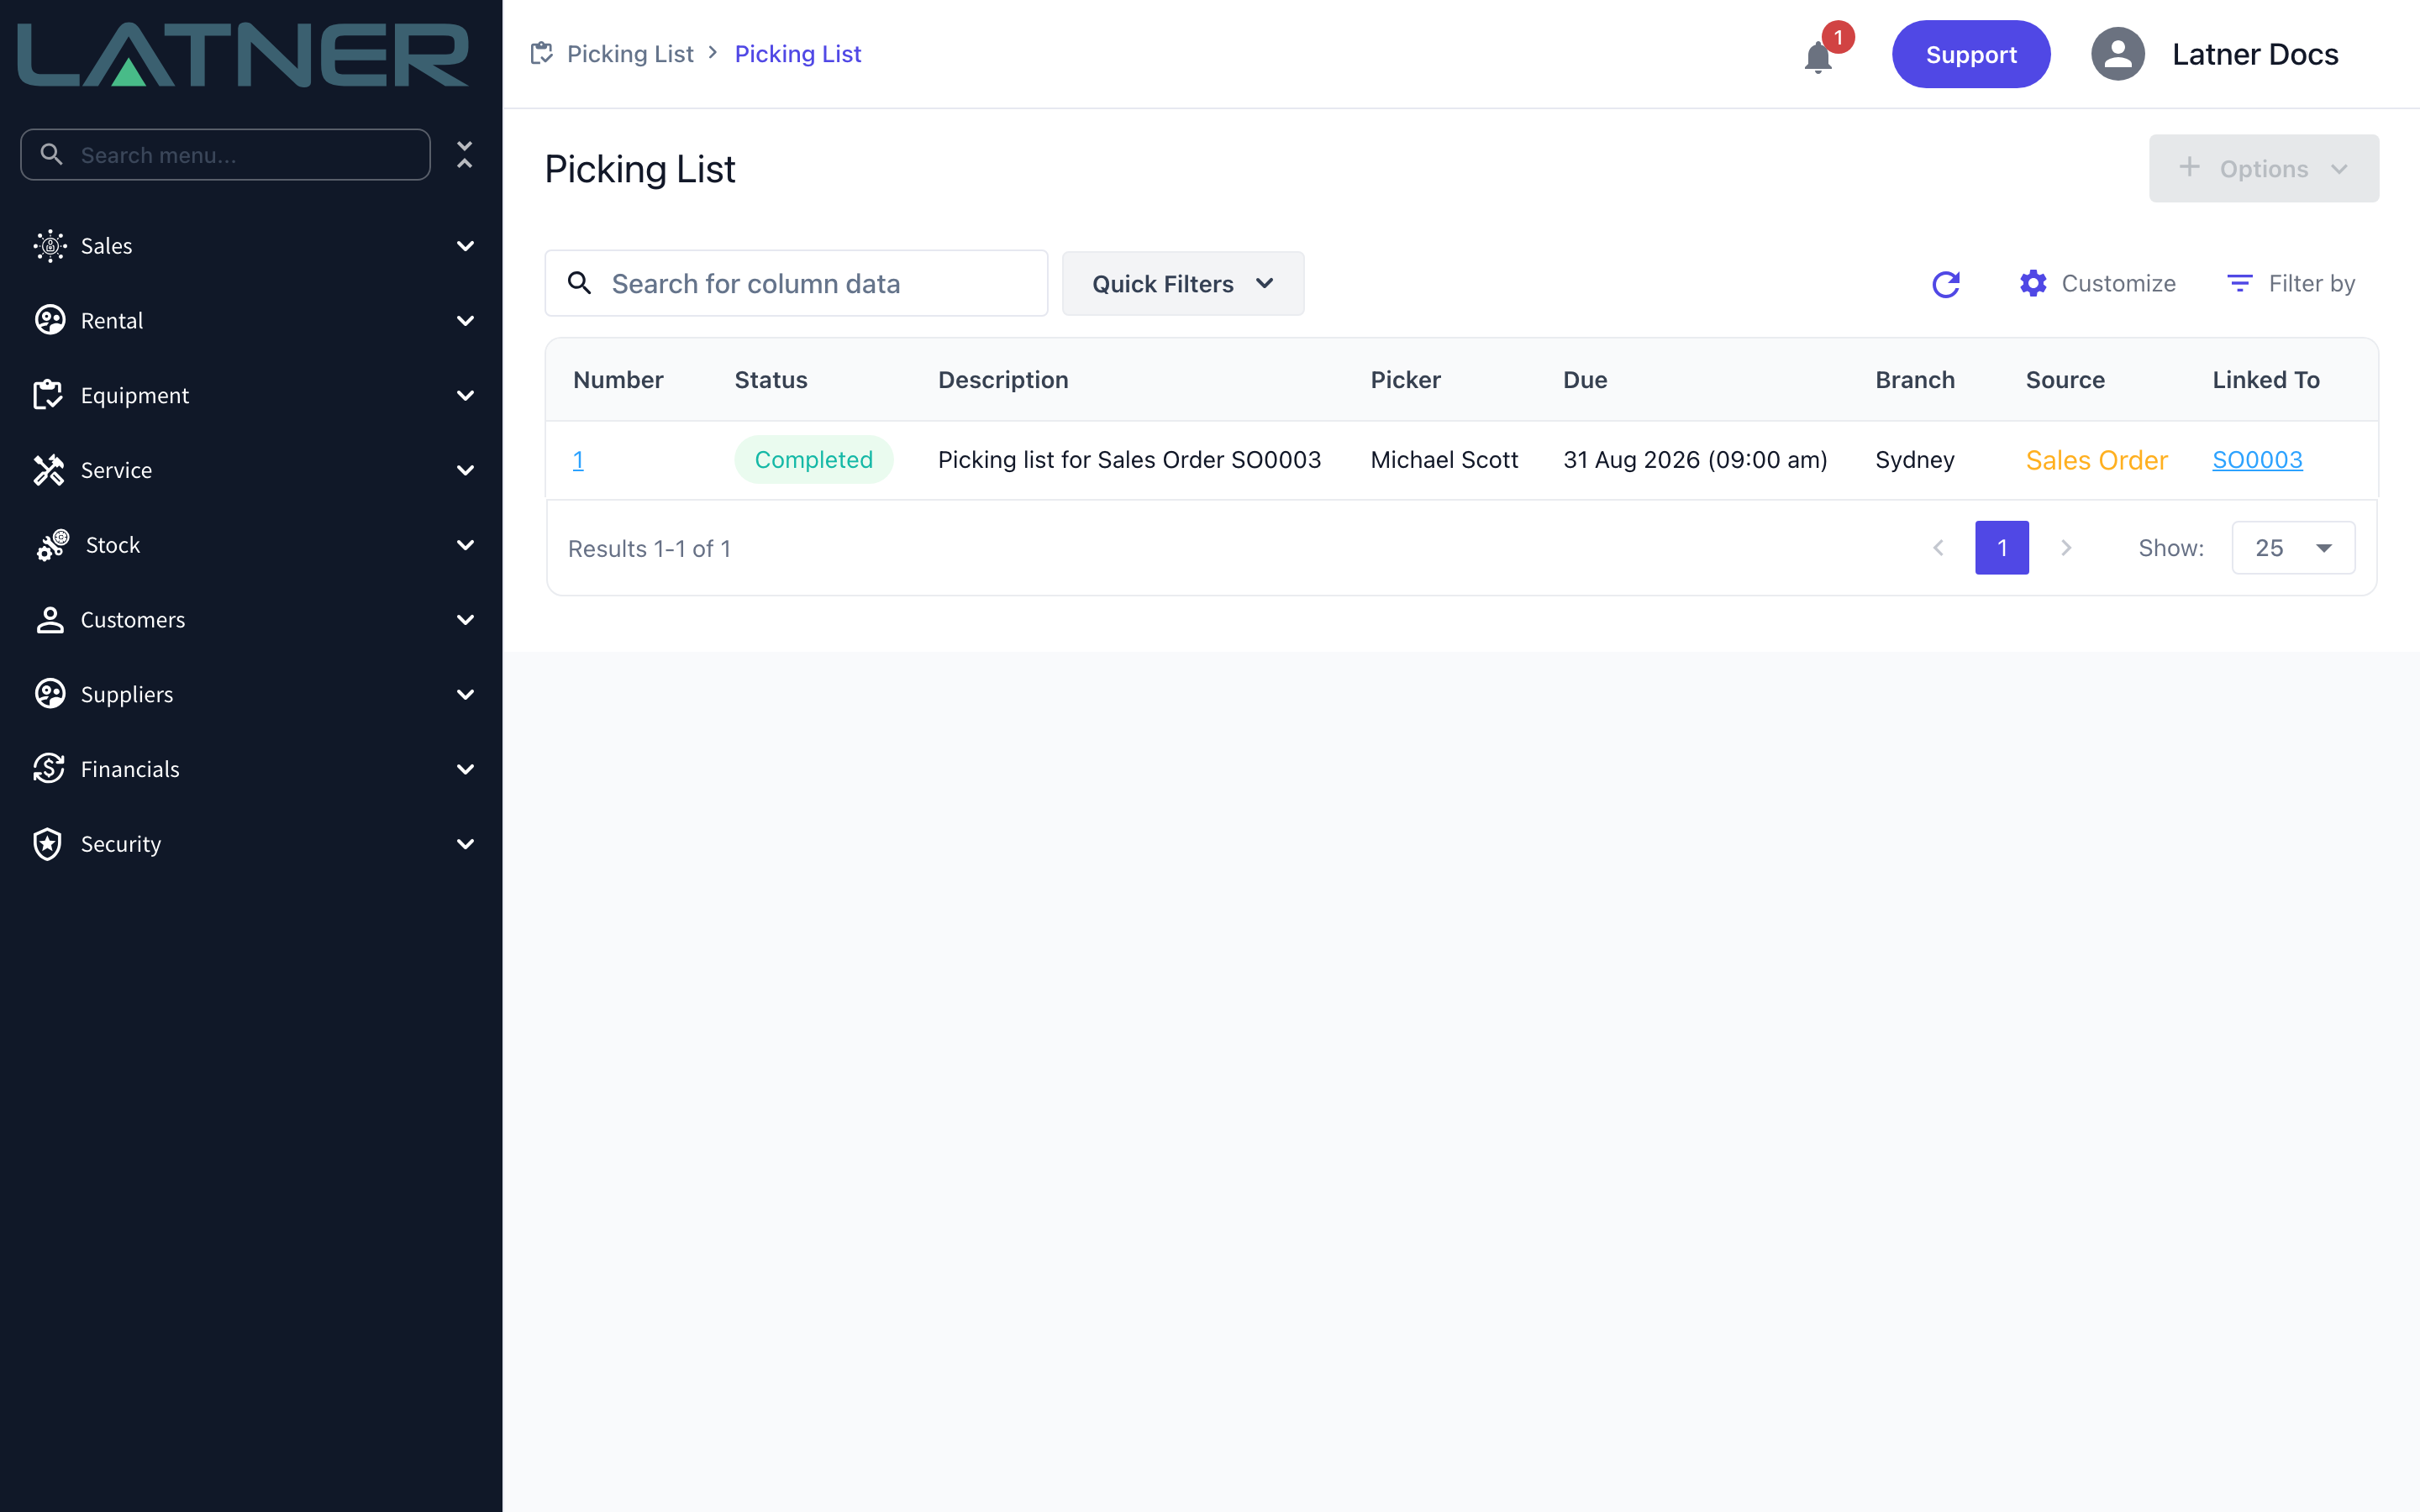
Task: Click the Rental sidebar icon
Action: point(49,320)
